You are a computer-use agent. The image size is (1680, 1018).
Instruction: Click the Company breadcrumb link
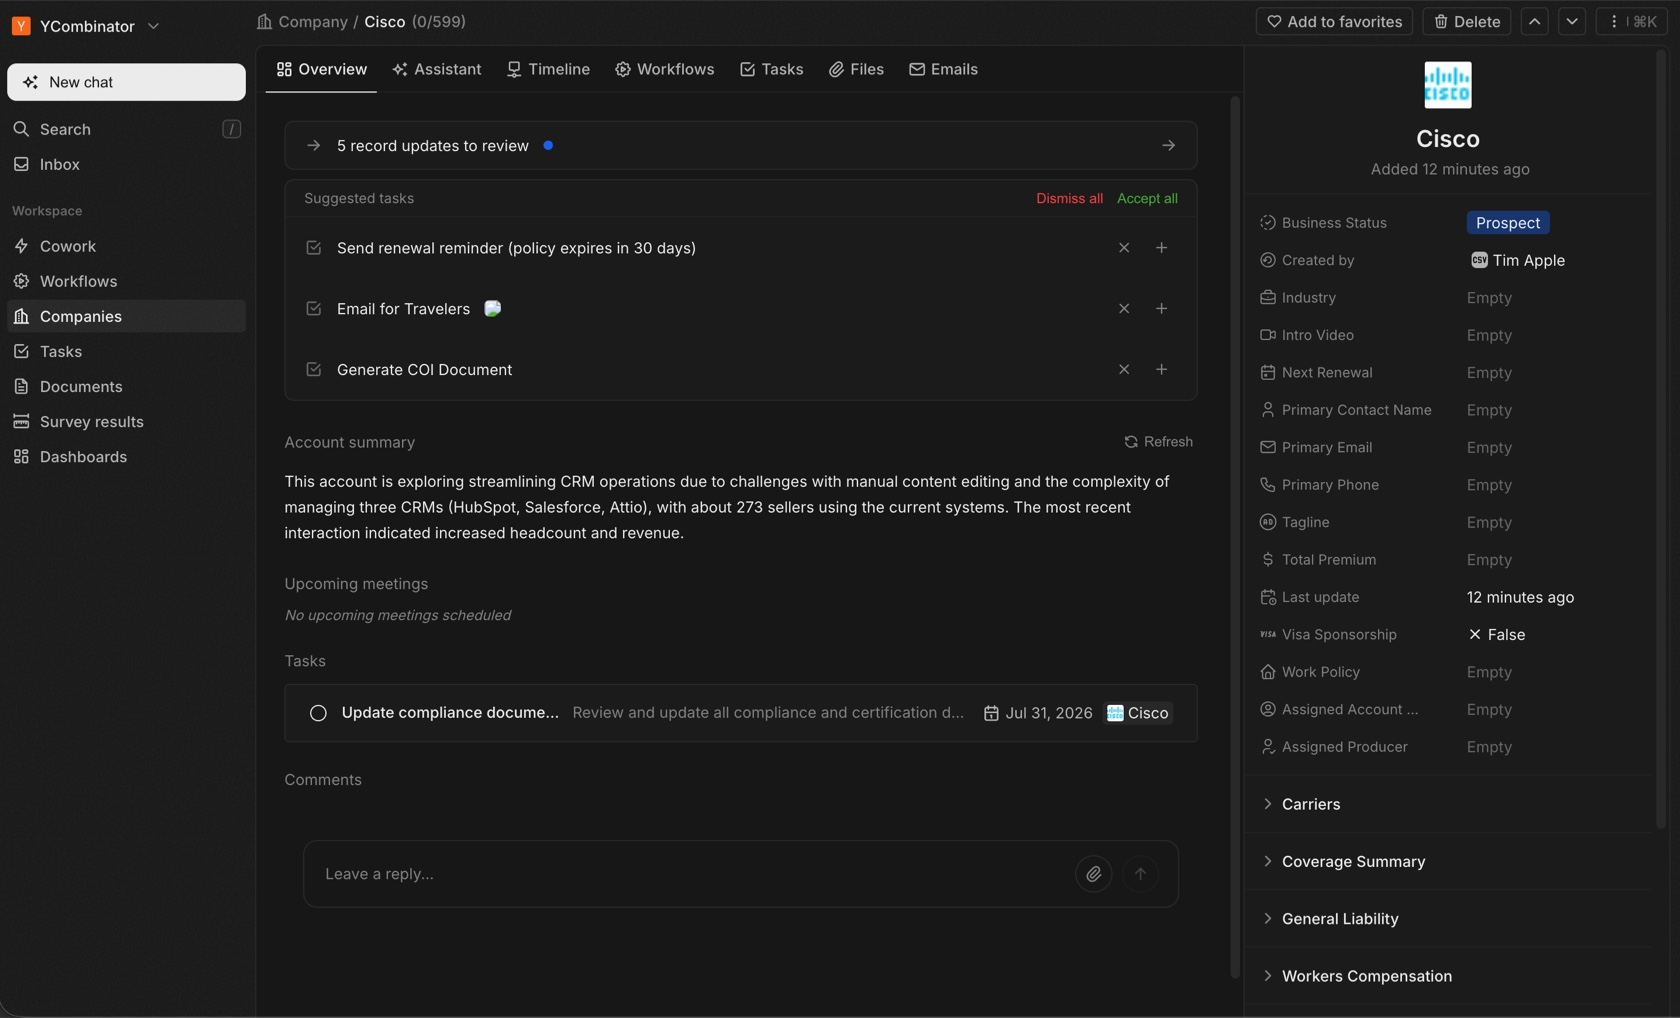313,21
